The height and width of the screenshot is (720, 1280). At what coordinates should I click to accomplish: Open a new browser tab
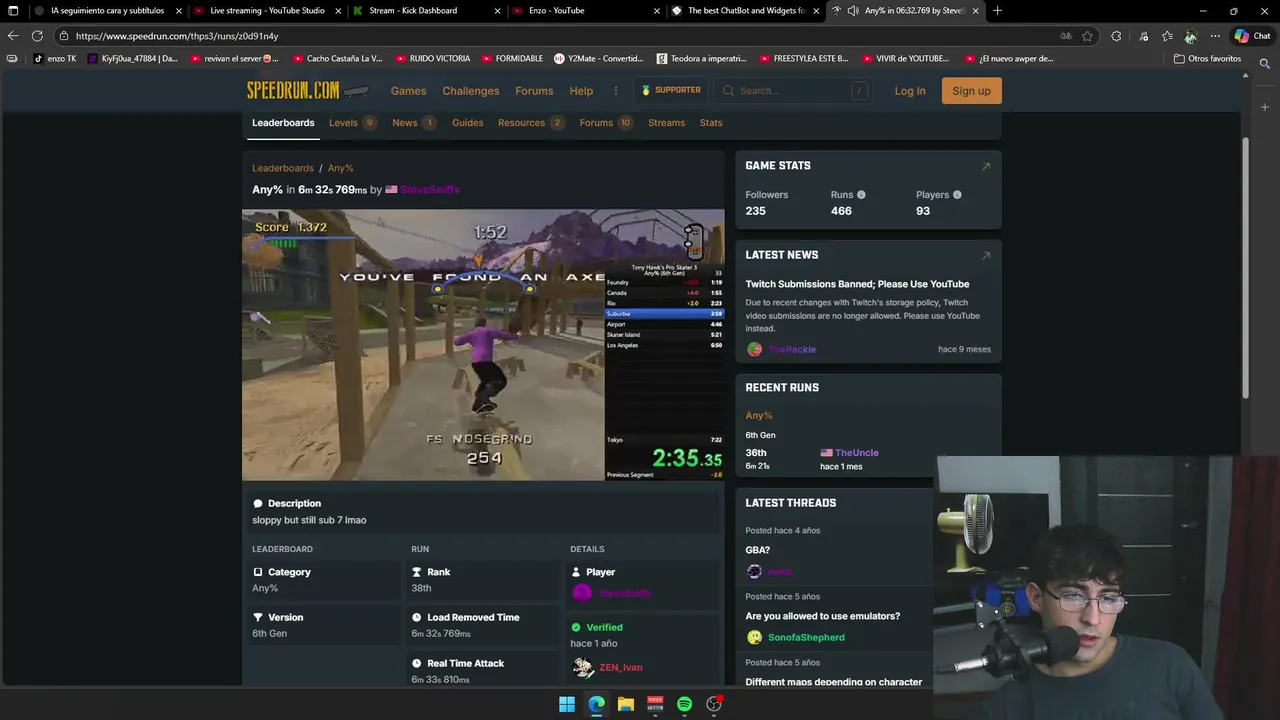pyautogui.click(x=997, y=11)
